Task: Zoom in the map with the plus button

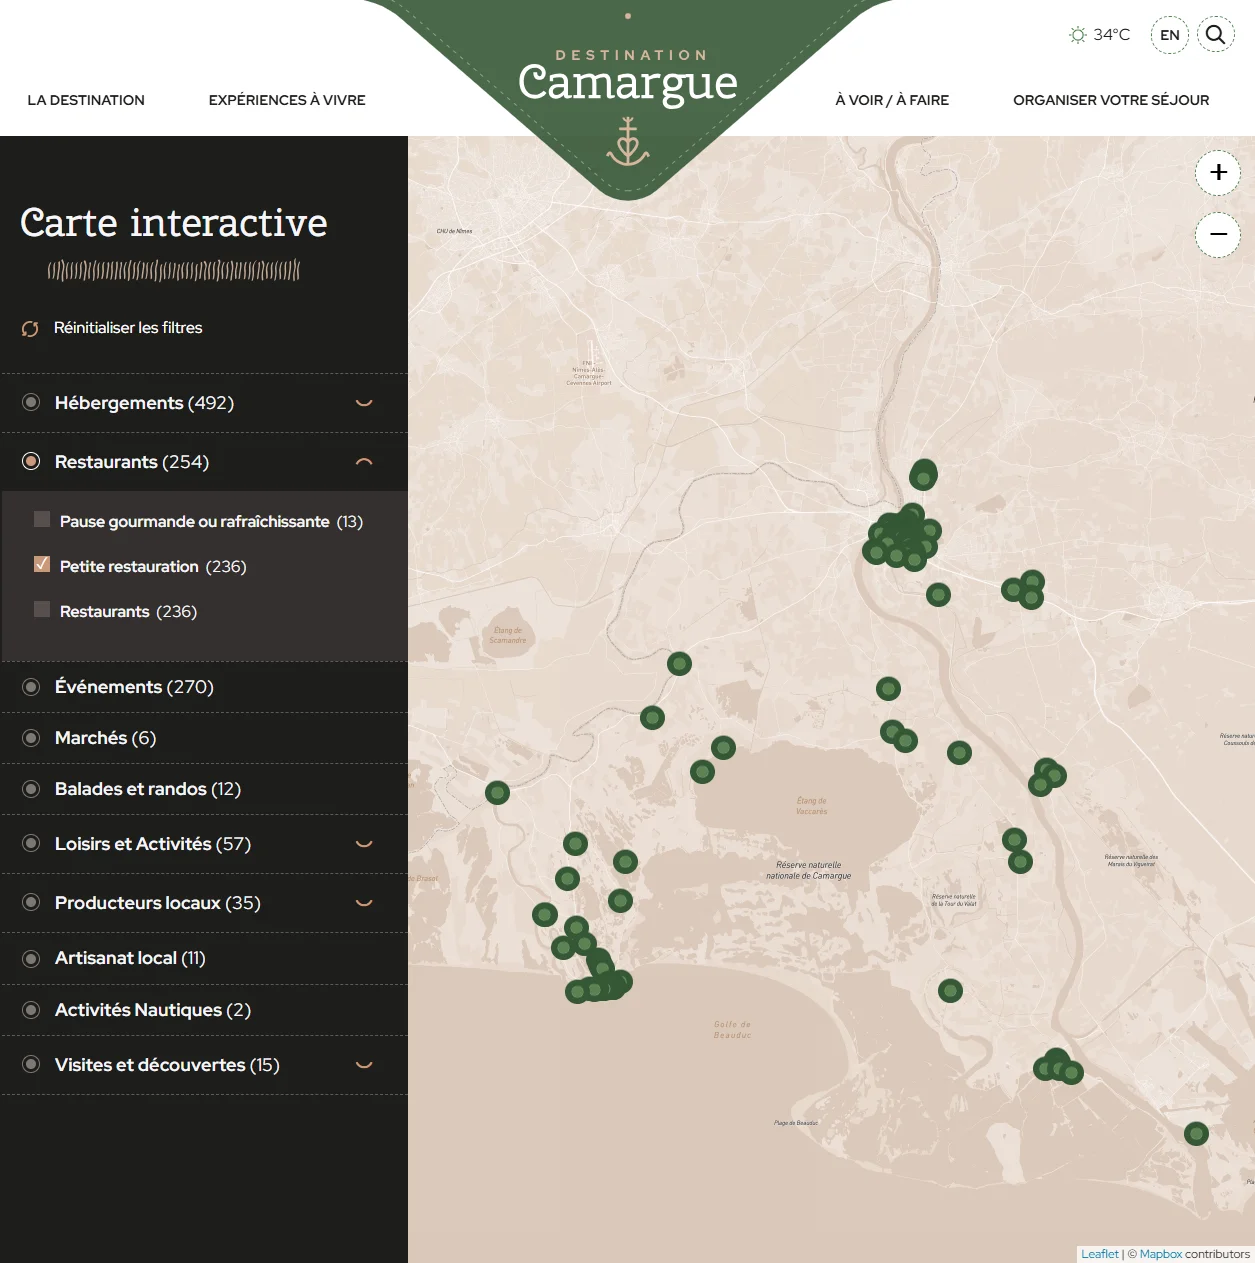Action: click(1218, 172)
